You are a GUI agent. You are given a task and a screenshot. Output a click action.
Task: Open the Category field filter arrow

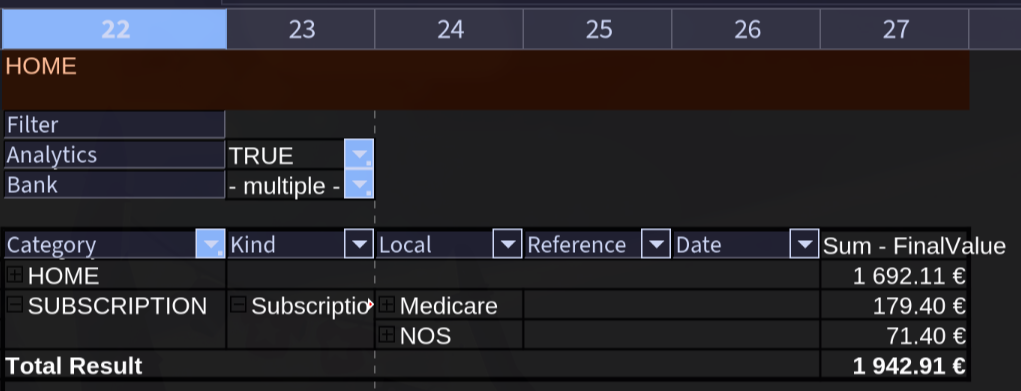click(210, 244)
